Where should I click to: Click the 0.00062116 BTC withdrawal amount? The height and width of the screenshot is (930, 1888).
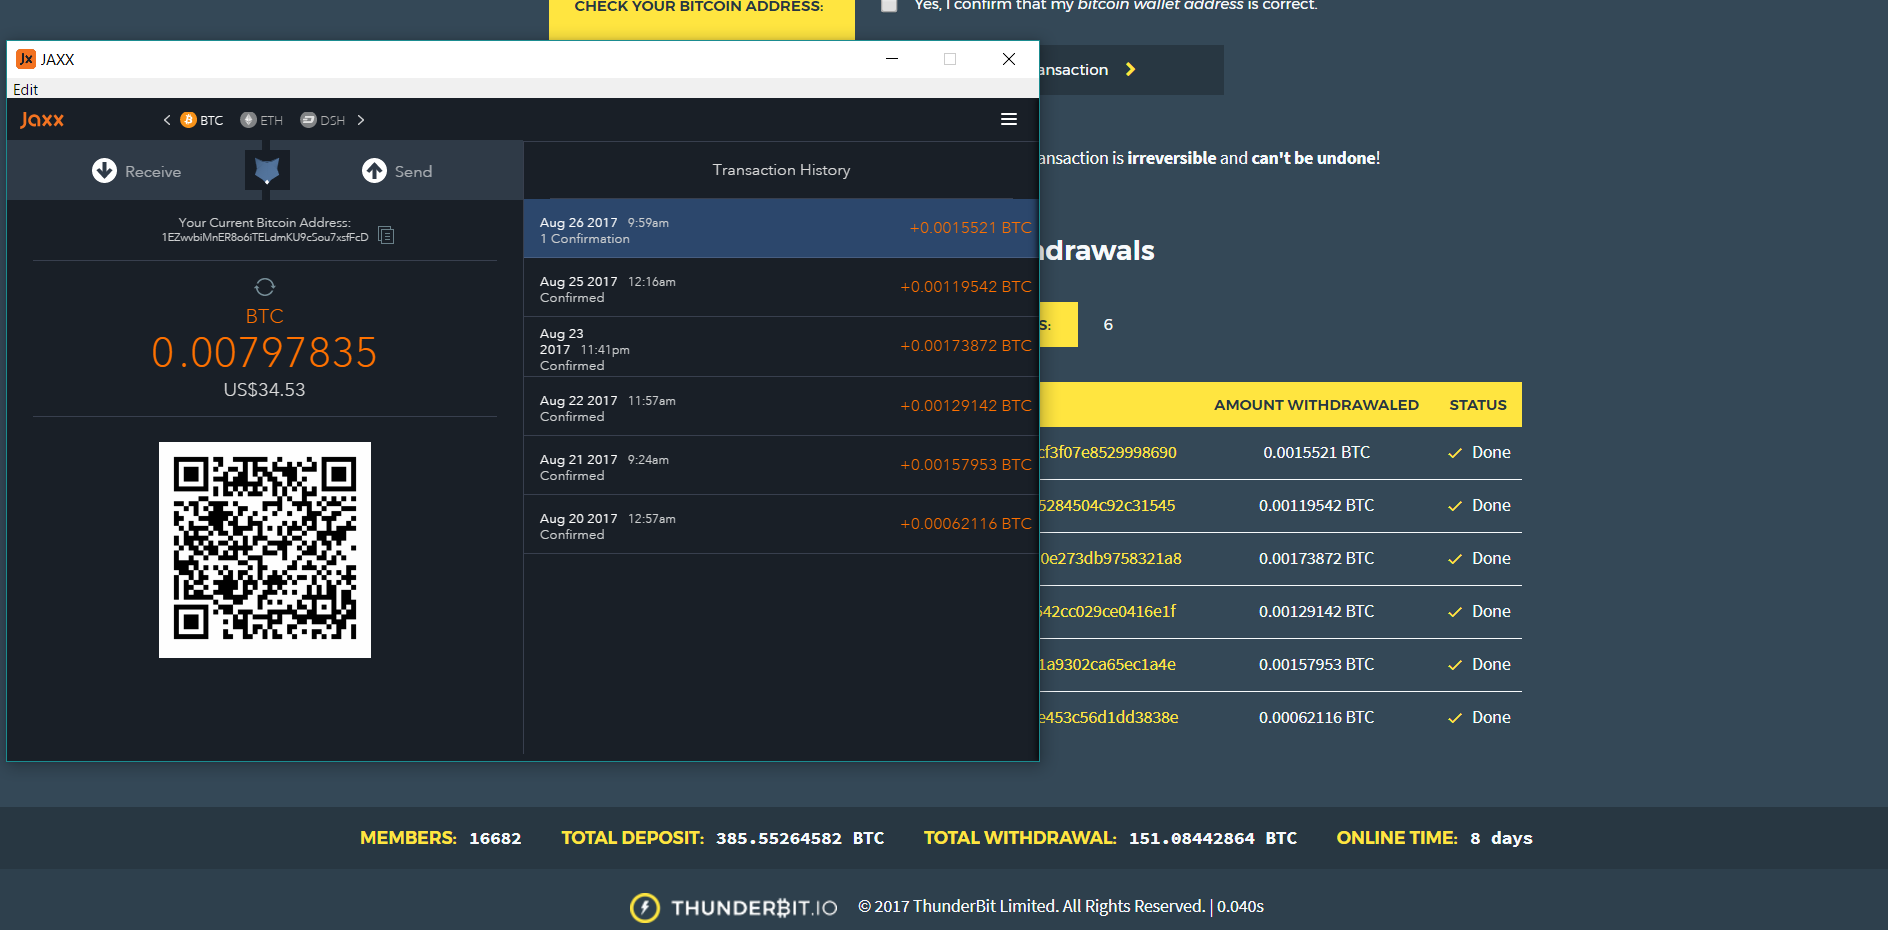1317,718
